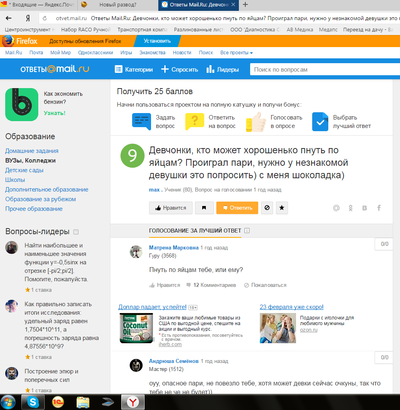Click the Лидеры bar chart icon
Image resolution: width=400 pixels, height=410 pixels.
coord(210,69)
